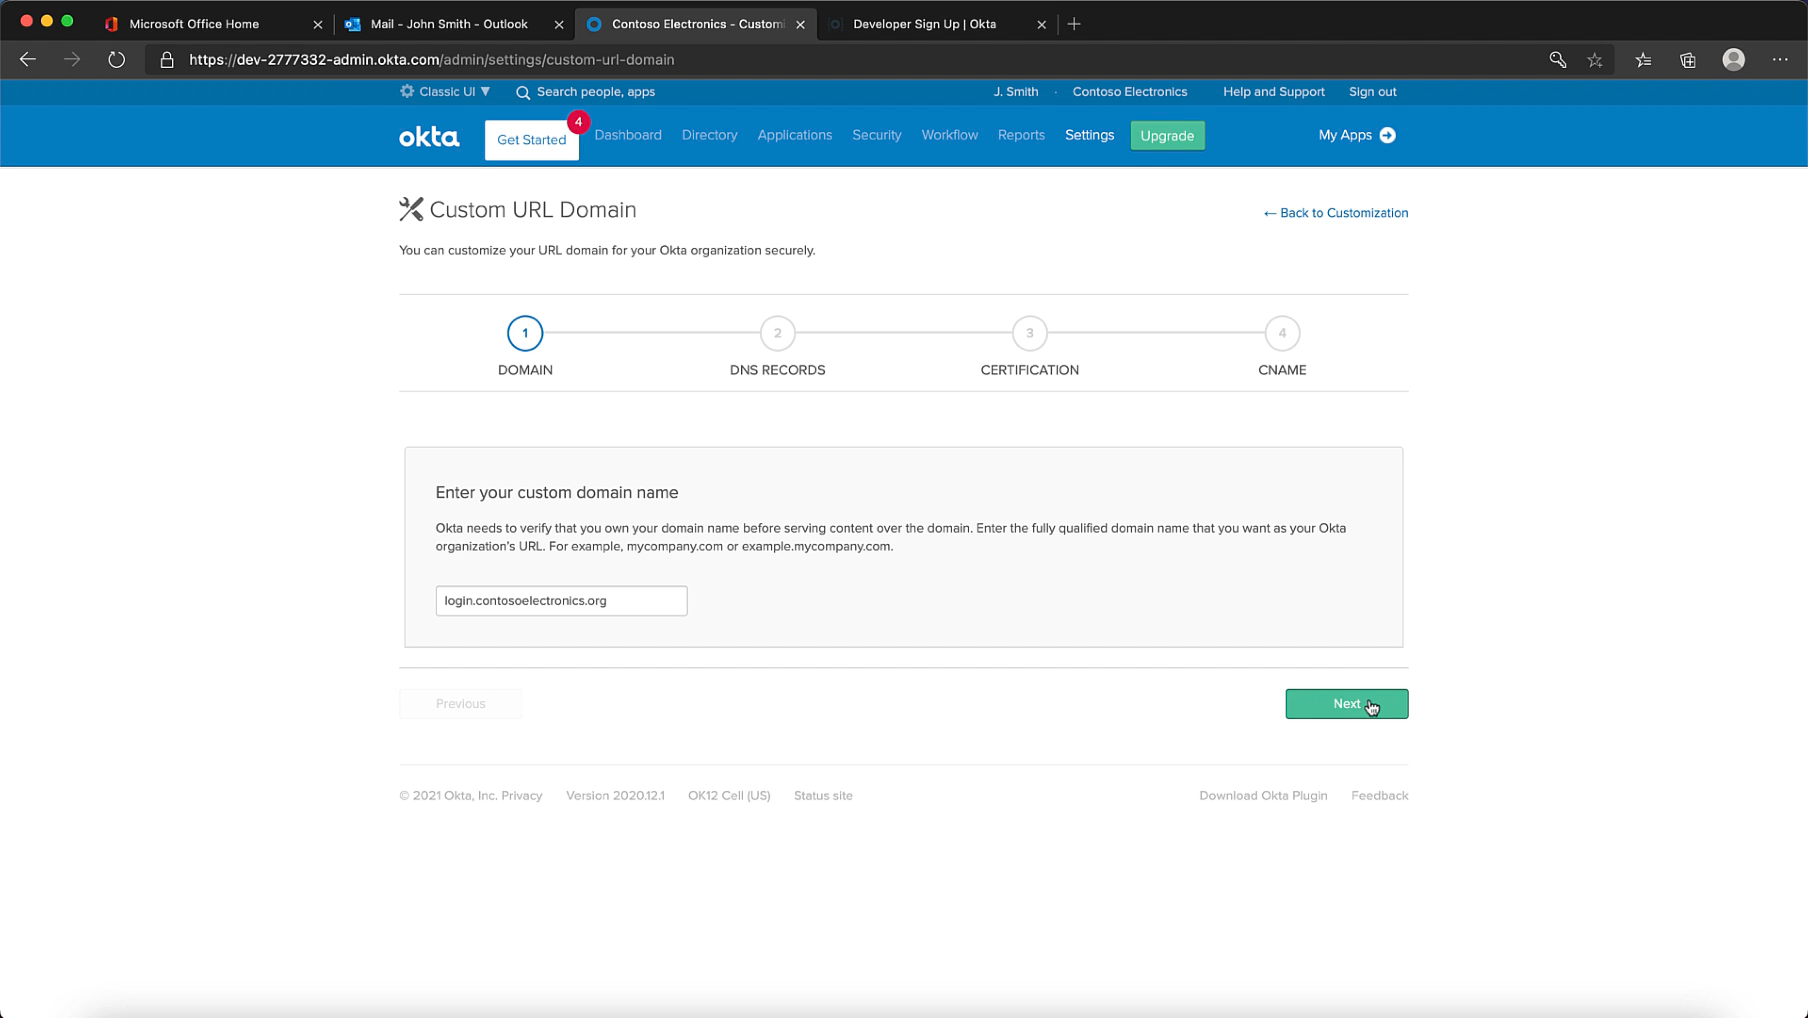Close the Microsoft Office Home tab

(x=318, y=24)
